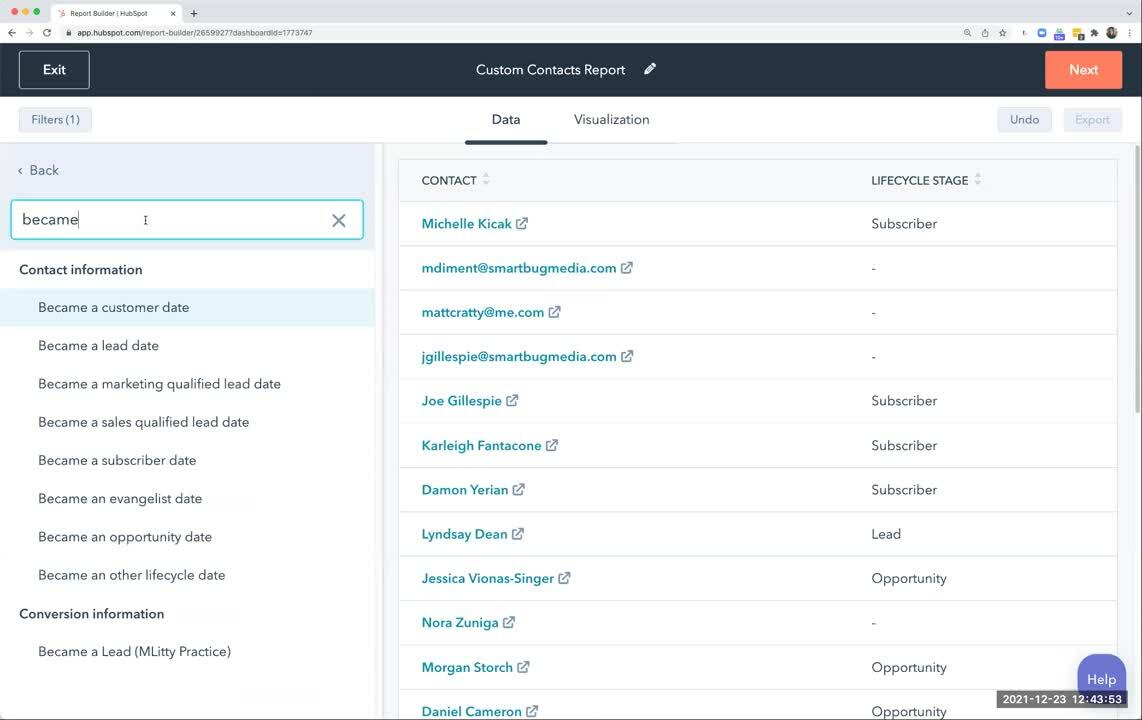Open Joe Gillespie contact link

point(461,400)
